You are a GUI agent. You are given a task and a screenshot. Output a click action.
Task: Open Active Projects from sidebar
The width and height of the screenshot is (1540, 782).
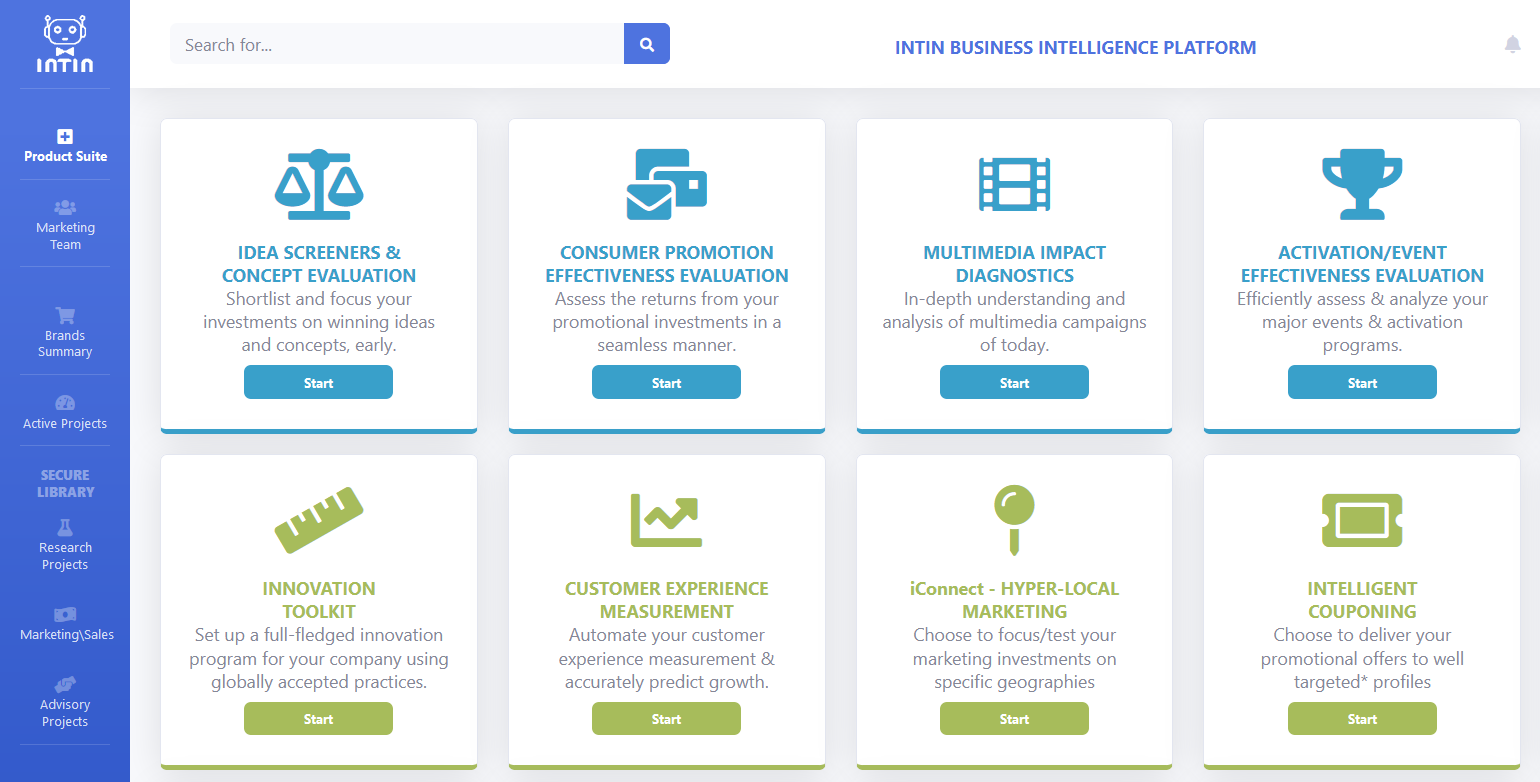click(x=65, y=413)
